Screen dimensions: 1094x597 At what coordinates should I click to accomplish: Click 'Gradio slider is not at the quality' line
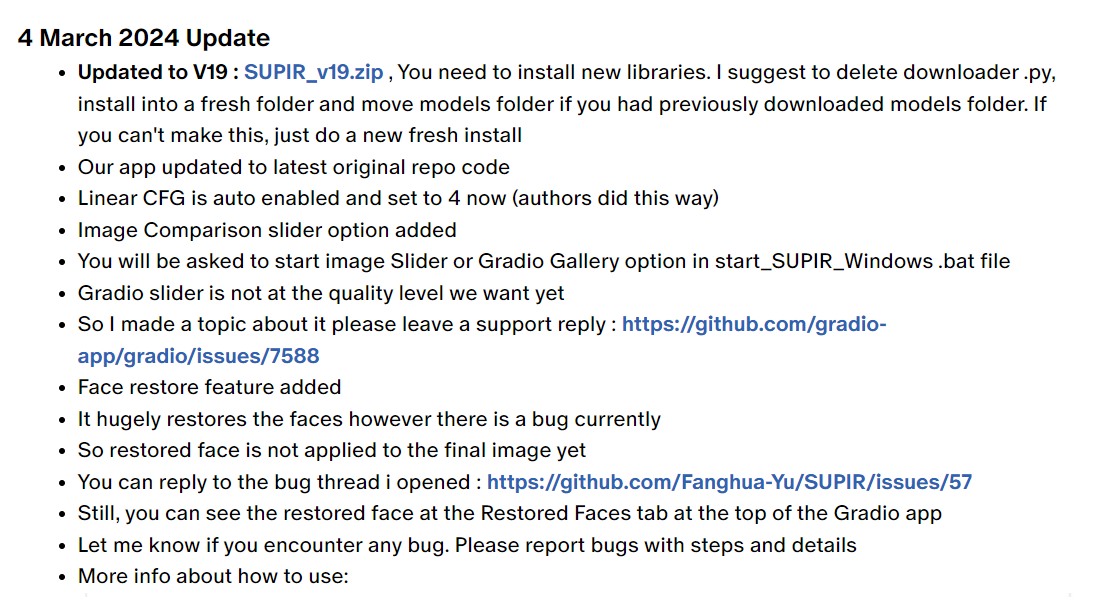pos(321,293)
